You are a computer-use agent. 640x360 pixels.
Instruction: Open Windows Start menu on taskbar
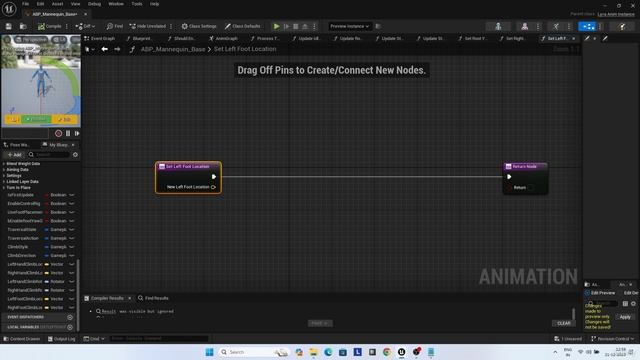coord(209,352)
